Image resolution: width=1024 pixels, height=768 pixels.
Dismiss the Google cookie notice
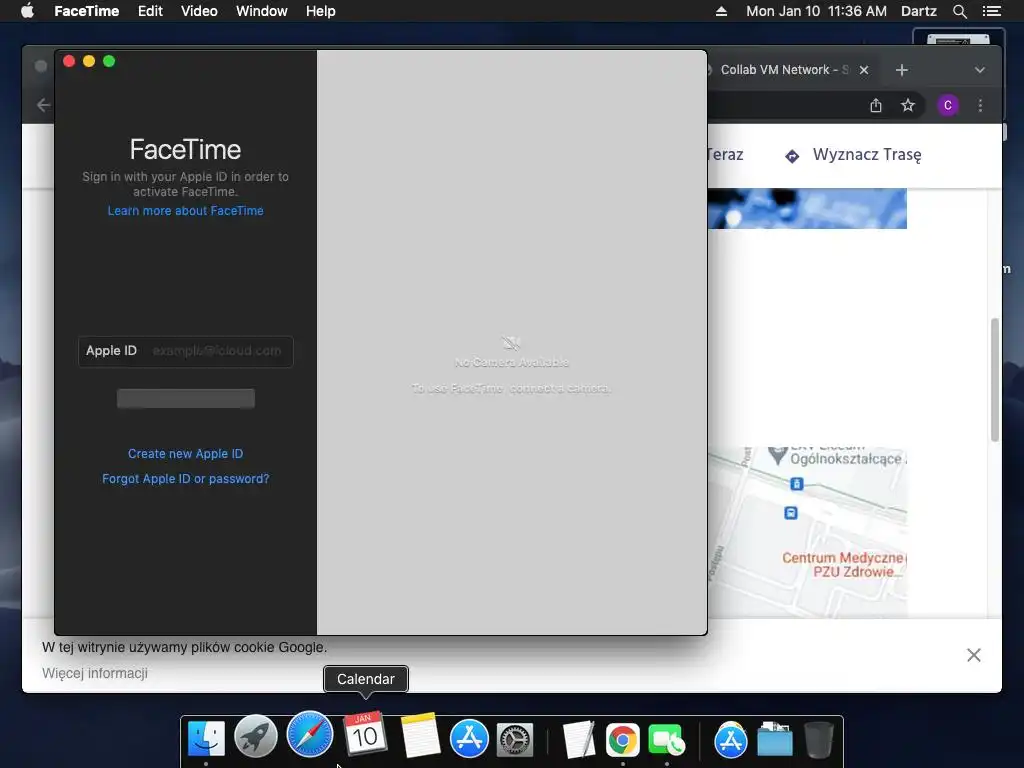click(x=974, y=655)
